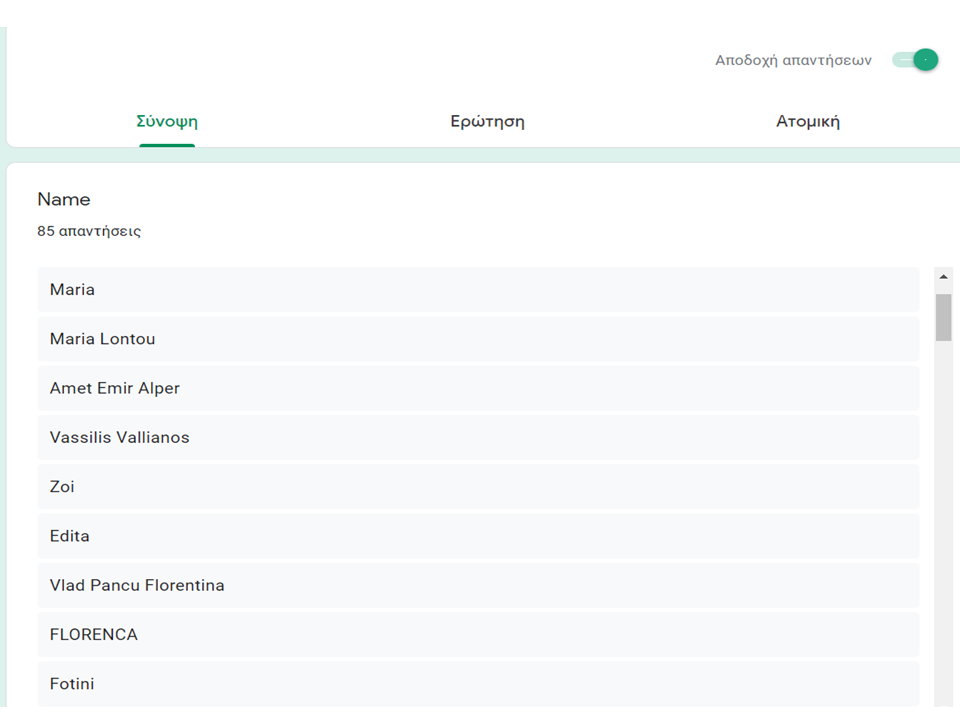Click the 'Name' question title
The image size is (960, 720).
pos(64,200)
